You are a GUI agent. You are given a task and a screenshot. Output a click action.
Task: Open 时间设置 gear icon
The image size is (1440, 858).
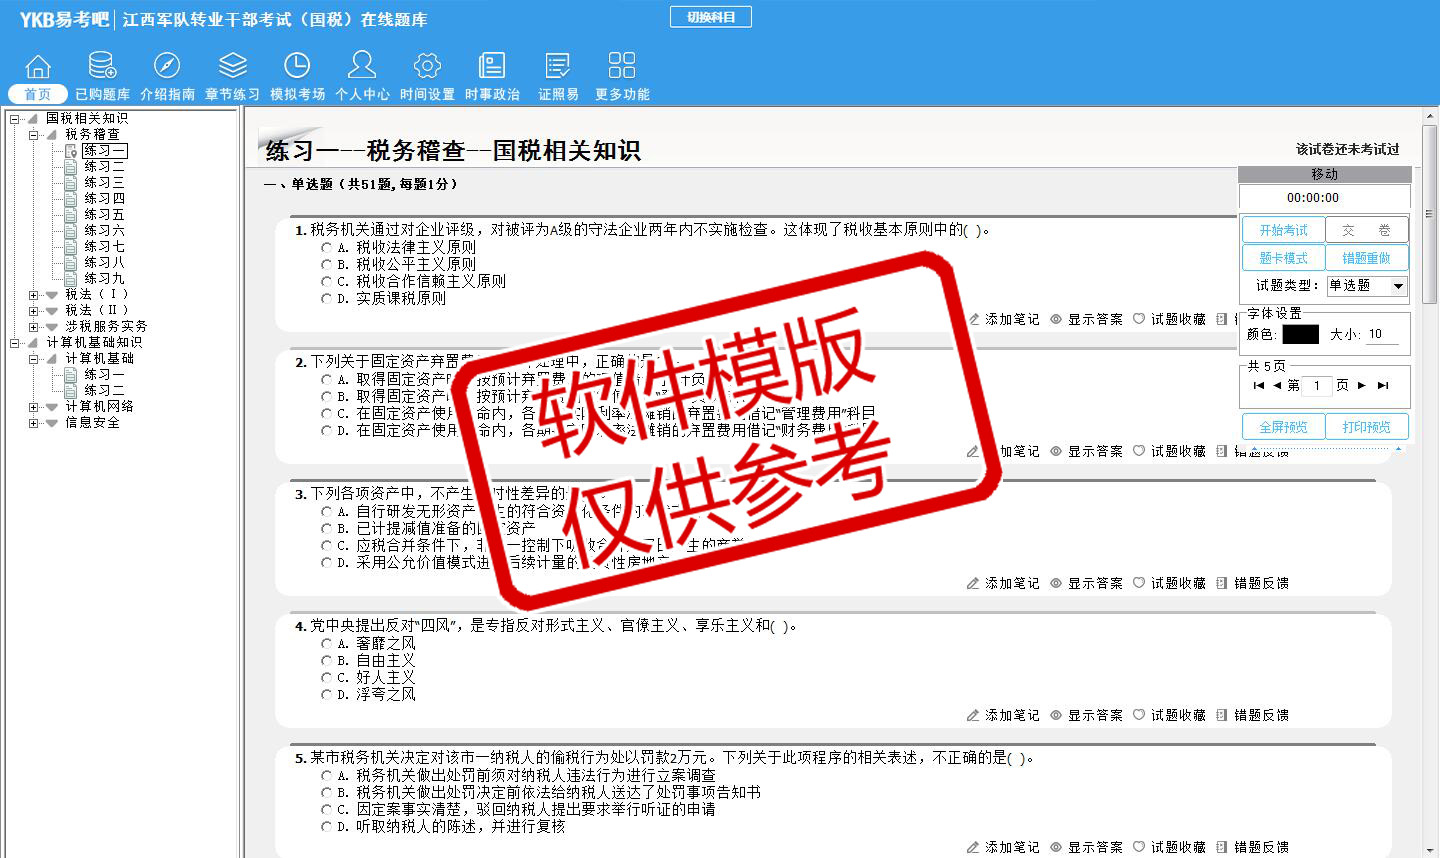coord(427,66)
